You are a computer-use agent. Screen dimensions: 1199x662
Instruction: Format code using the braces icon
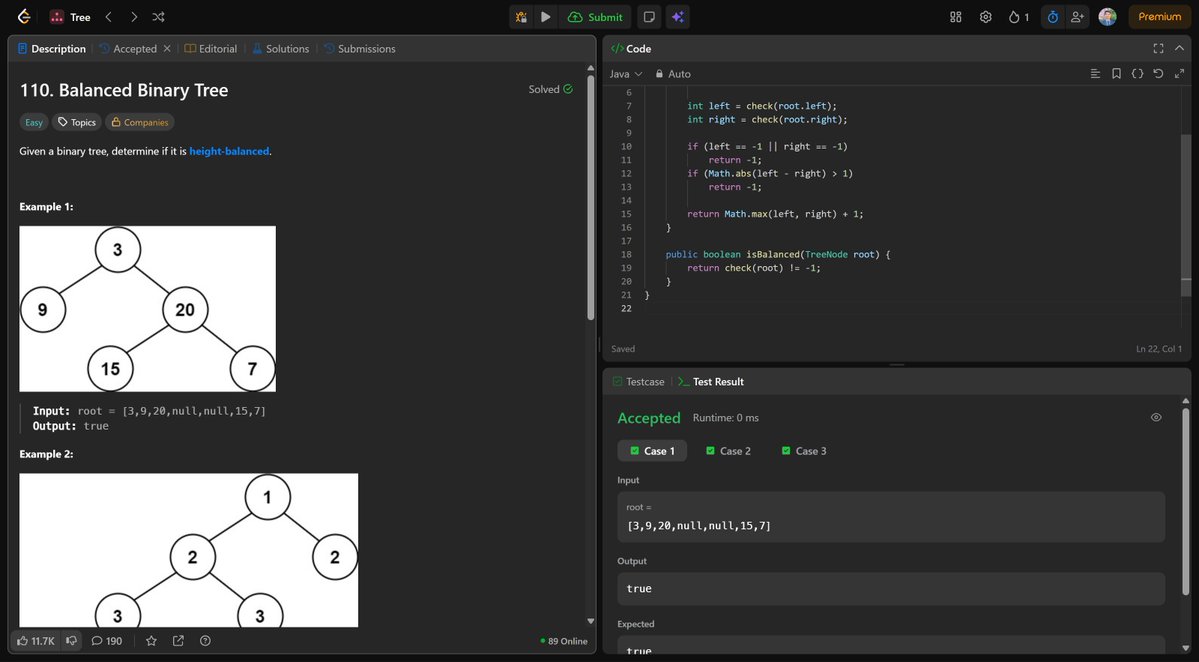click(x=1137, y=73)
